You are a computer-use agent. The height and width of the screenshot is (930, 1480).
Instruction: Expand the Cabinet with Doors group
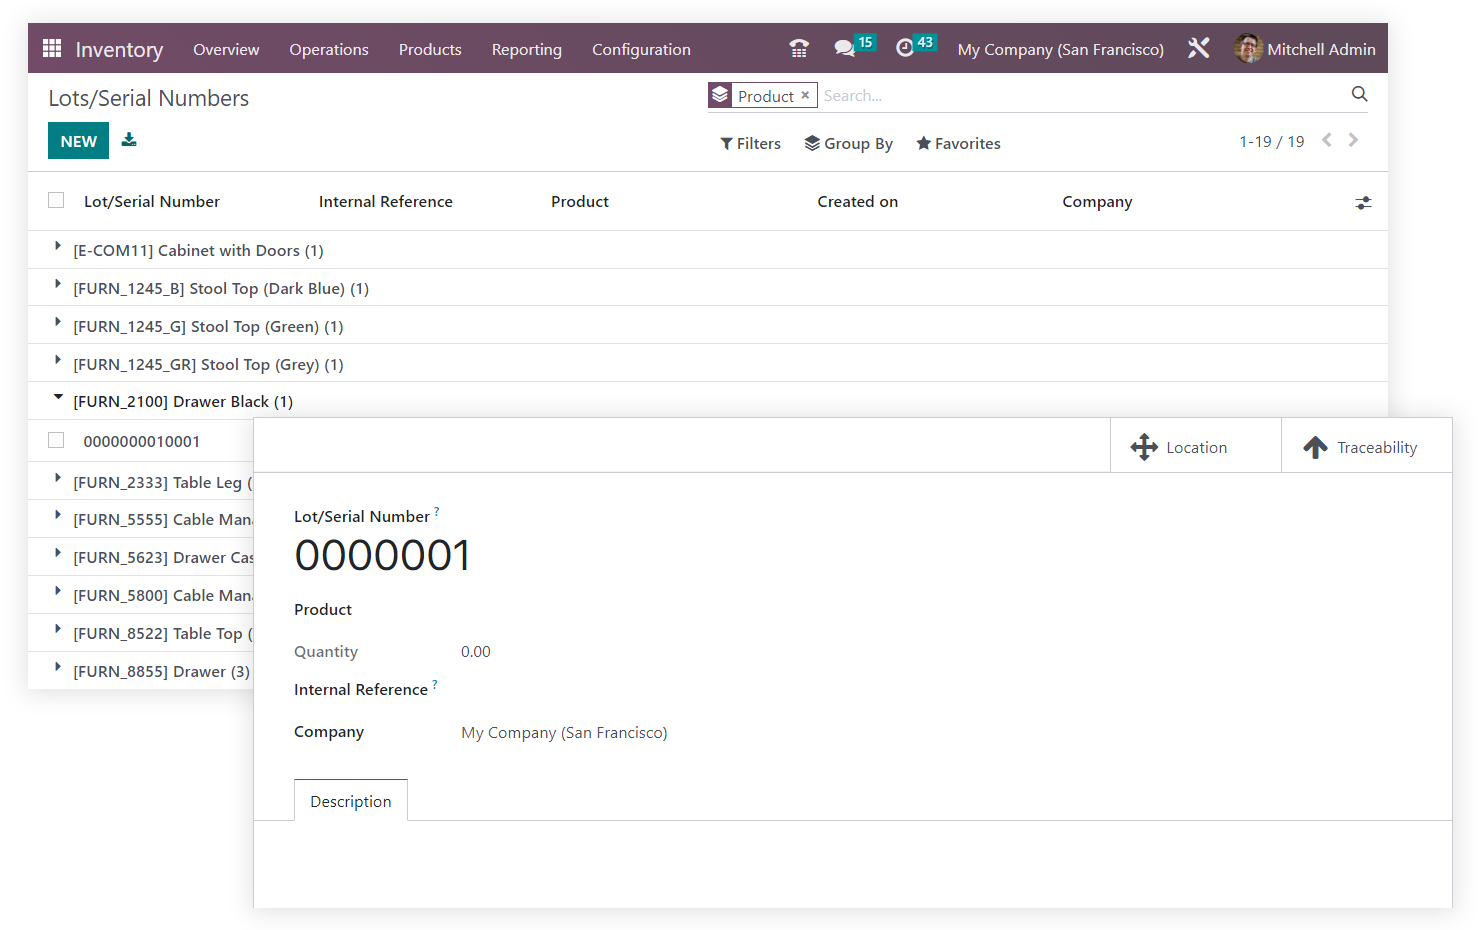click(57, 249)
